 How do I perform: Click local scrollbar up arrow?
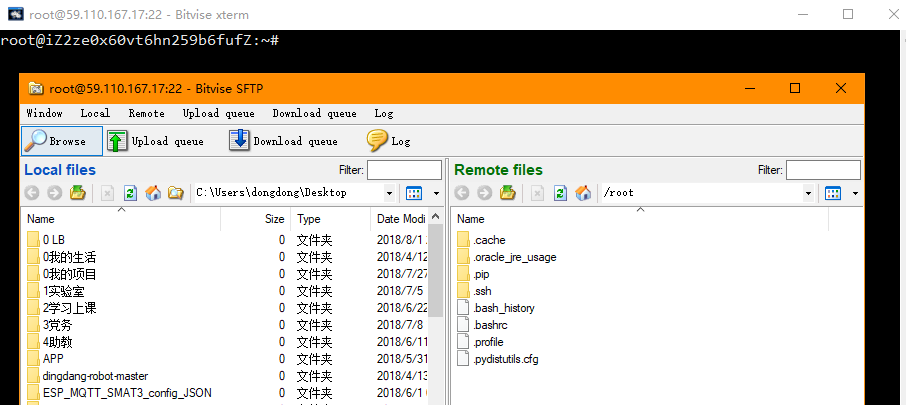(x=437, y=216)
